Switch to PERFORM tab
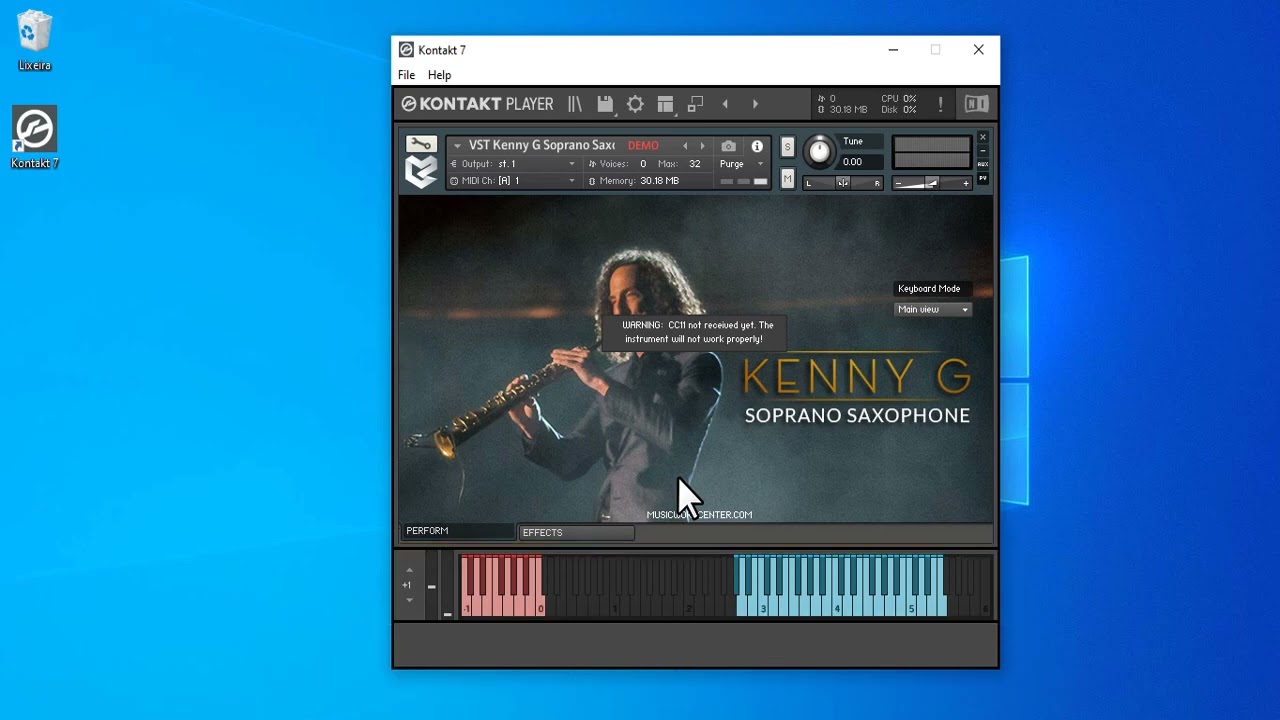Screen dimensions: 1280x720 pos(458,531)
